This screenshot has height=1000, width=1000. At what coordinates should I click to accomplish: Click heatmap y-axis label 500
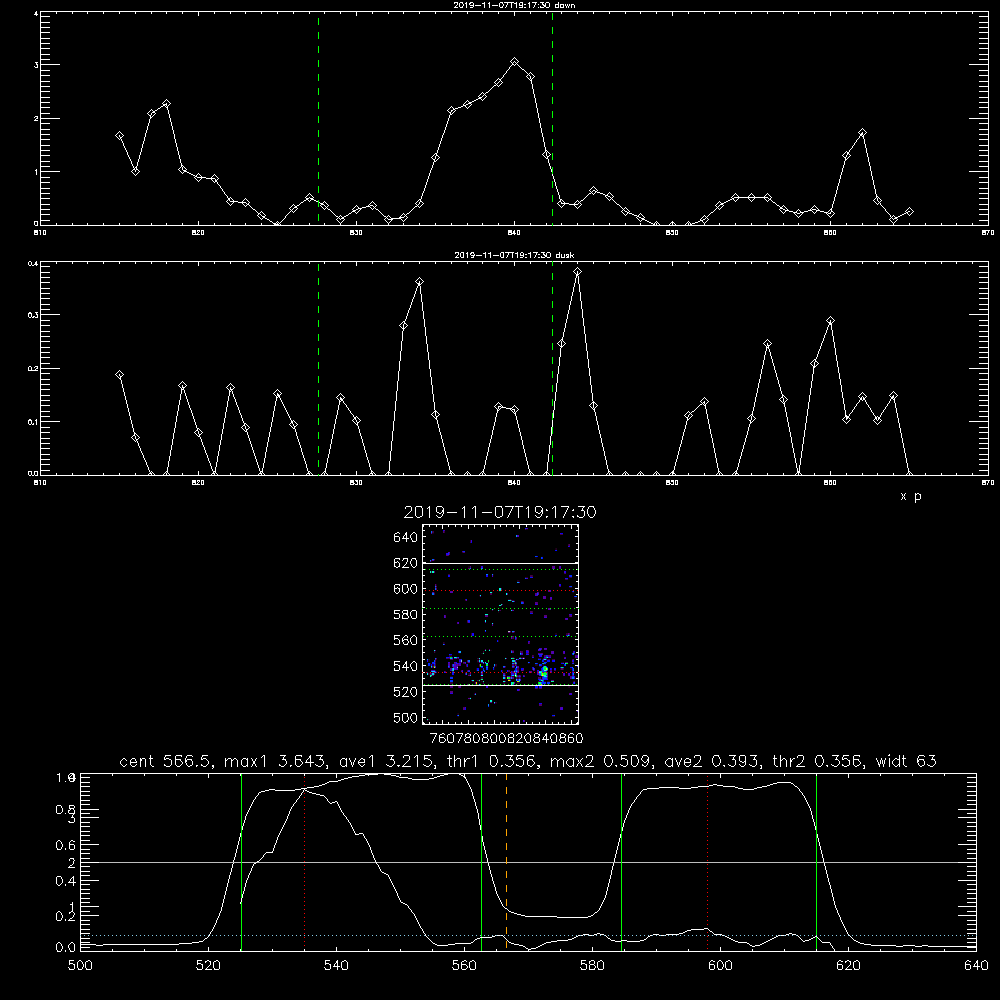point(406,718)
